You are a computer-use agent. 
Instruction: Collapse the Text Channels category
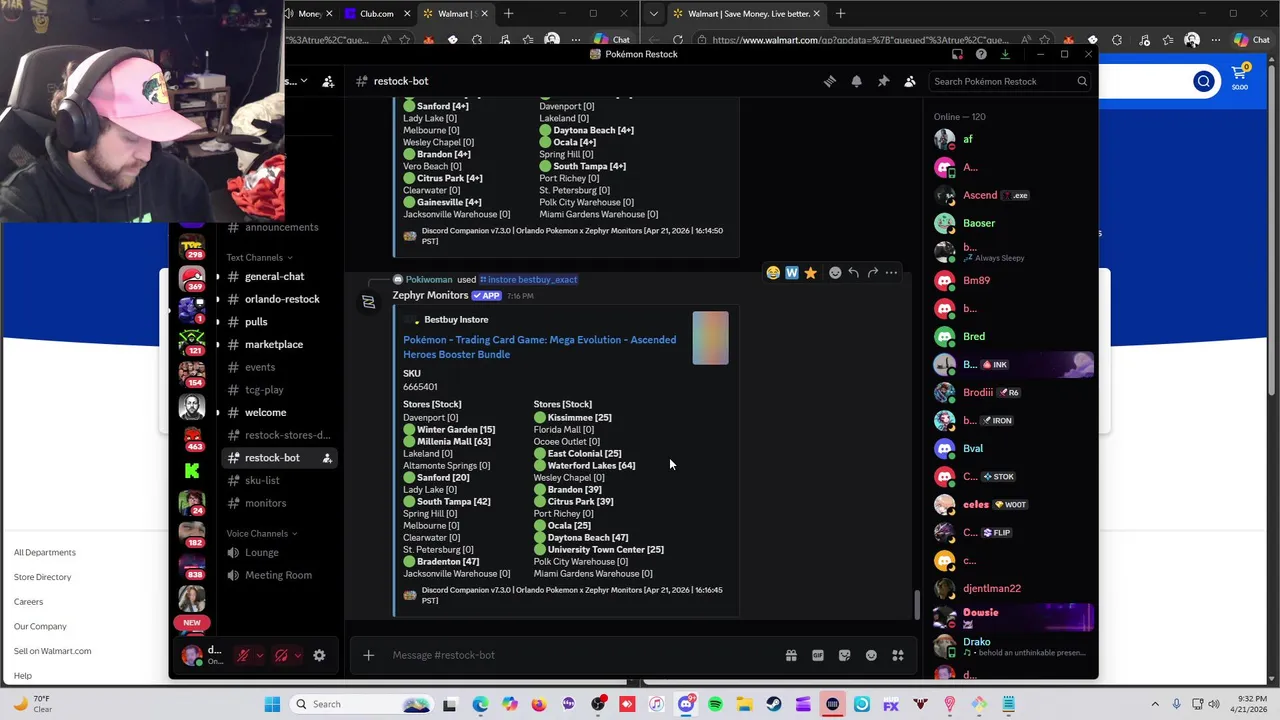click(x=260, y=257)
